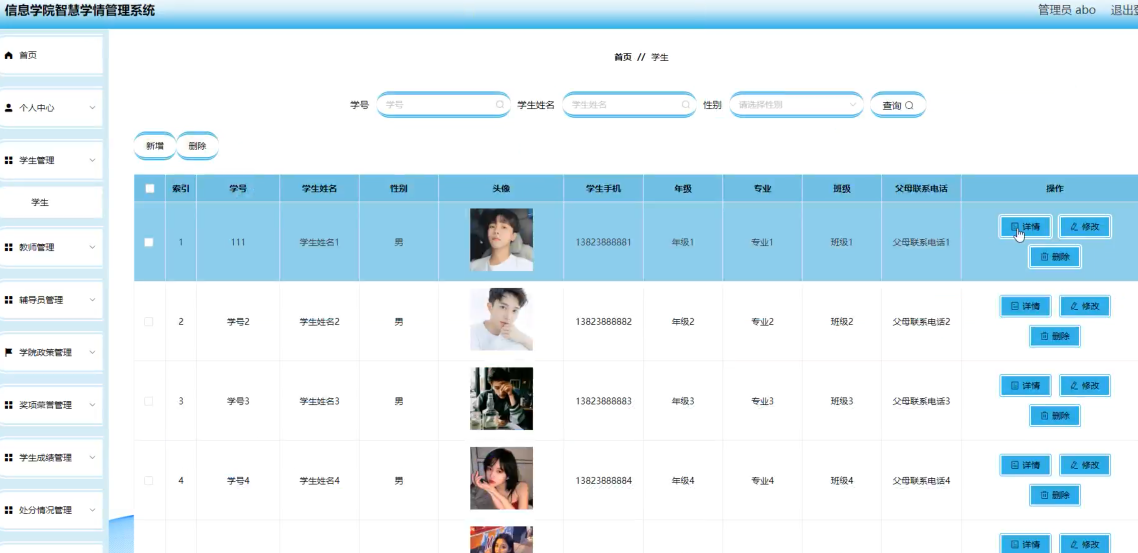Click the batch 删除 button above table

coord(197,146)
